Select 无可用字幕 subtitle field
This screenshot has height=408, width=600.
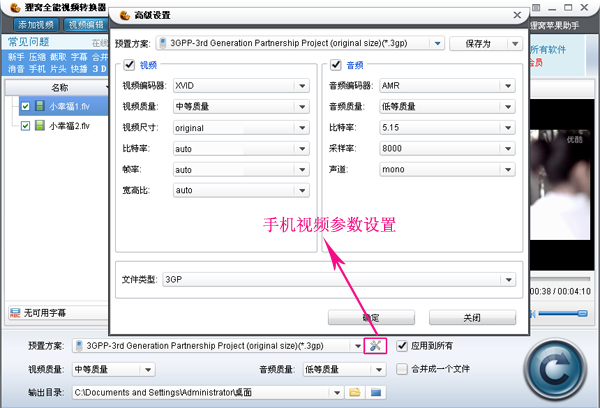click(x=58, y=313)
